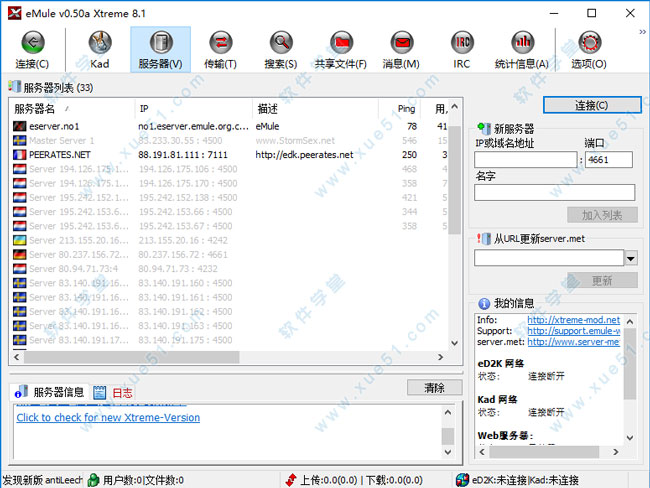Click My Info panel vertical scrollbar thumb
The height and width of the screenshot is (488, 650).
click(x=630, y=364)
